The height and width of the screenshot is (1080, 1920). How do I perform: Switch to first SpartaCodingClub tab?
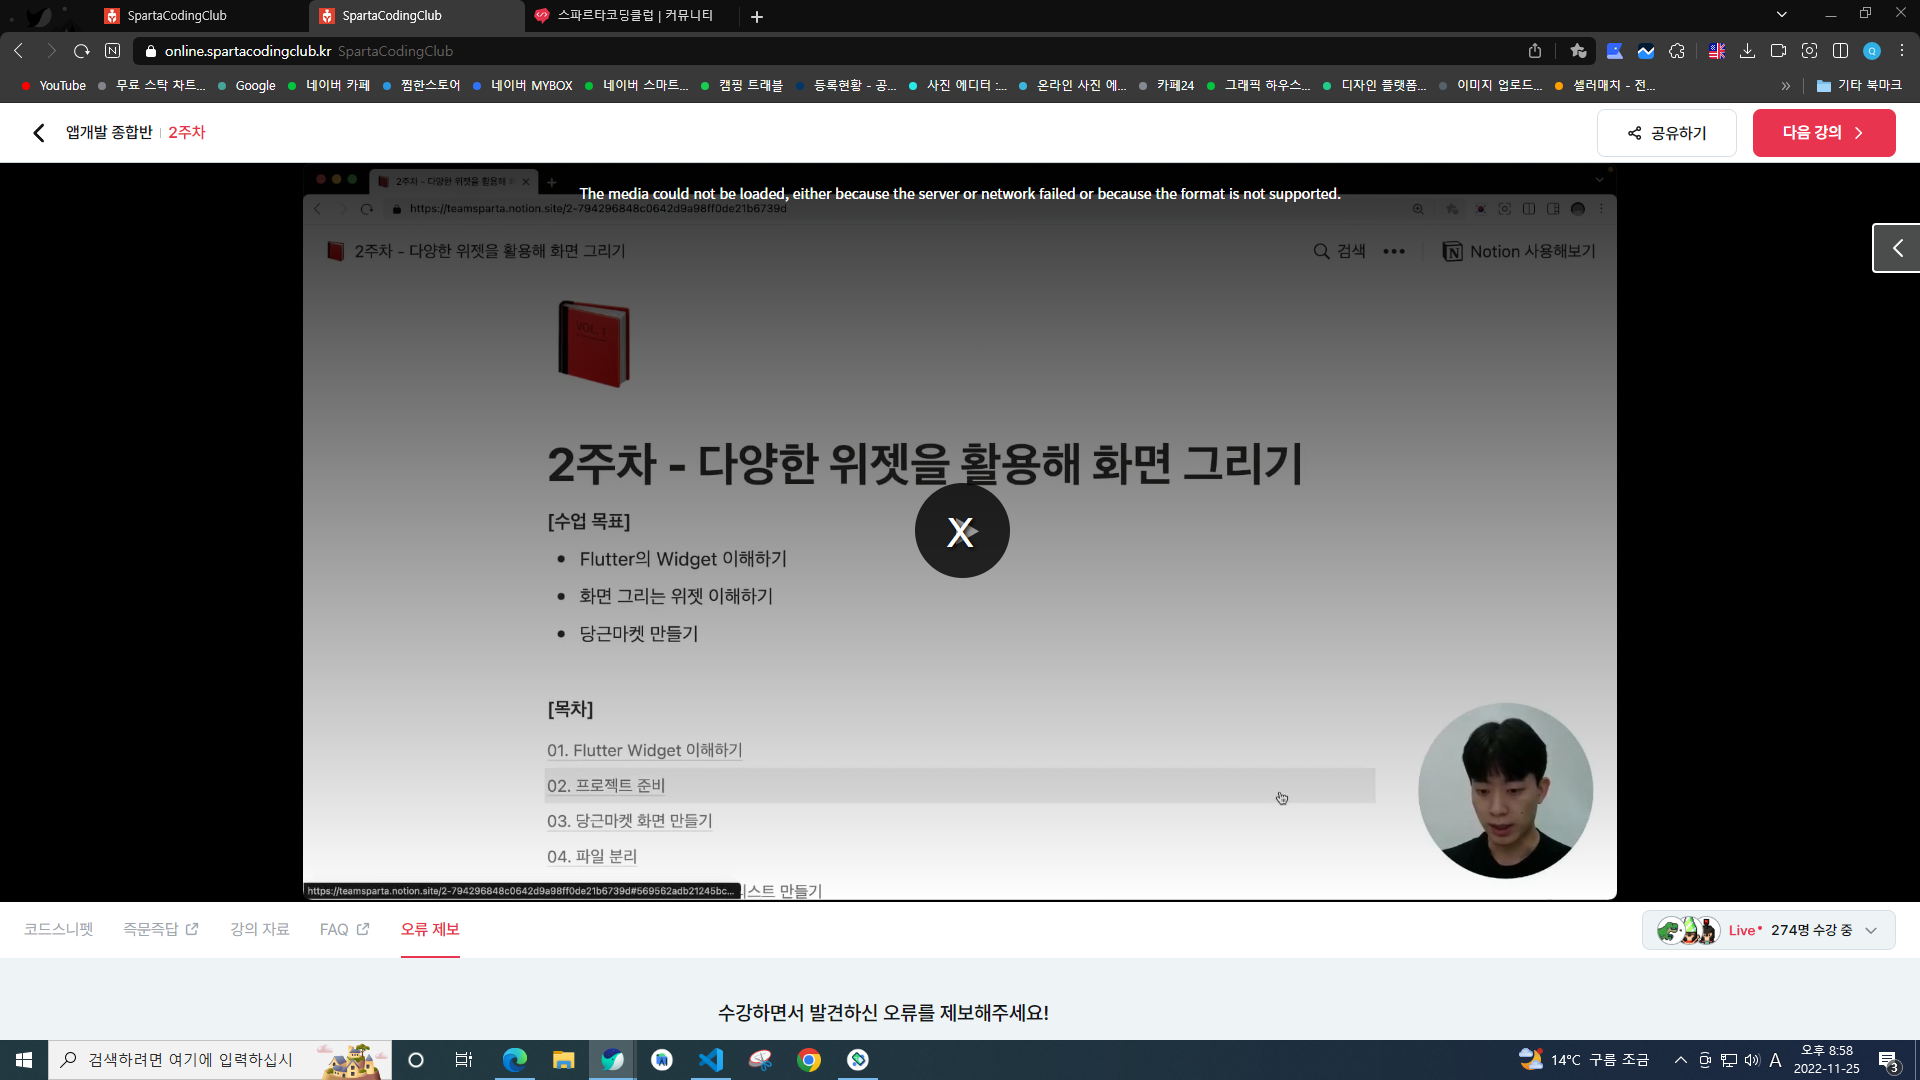tap(200, 16)
